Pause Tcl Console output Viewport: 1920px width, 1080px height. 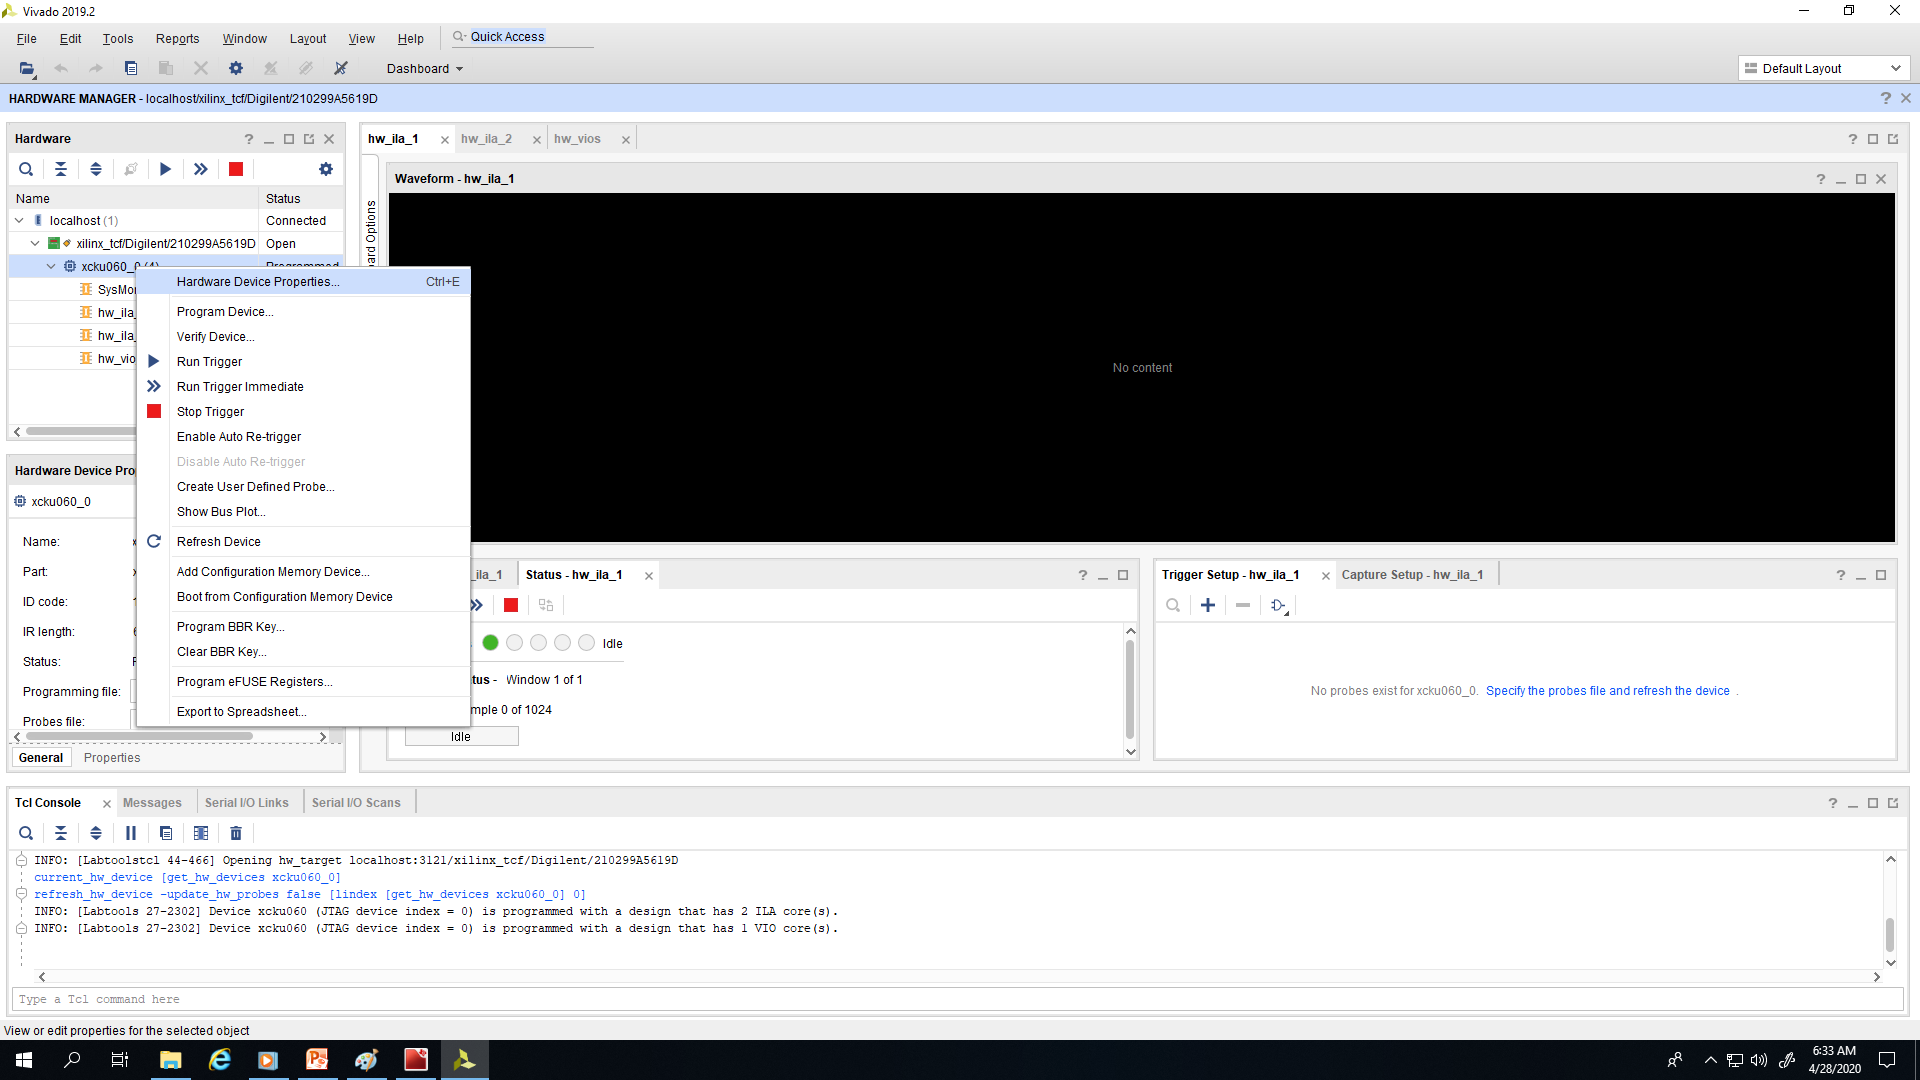coord(131,833)
